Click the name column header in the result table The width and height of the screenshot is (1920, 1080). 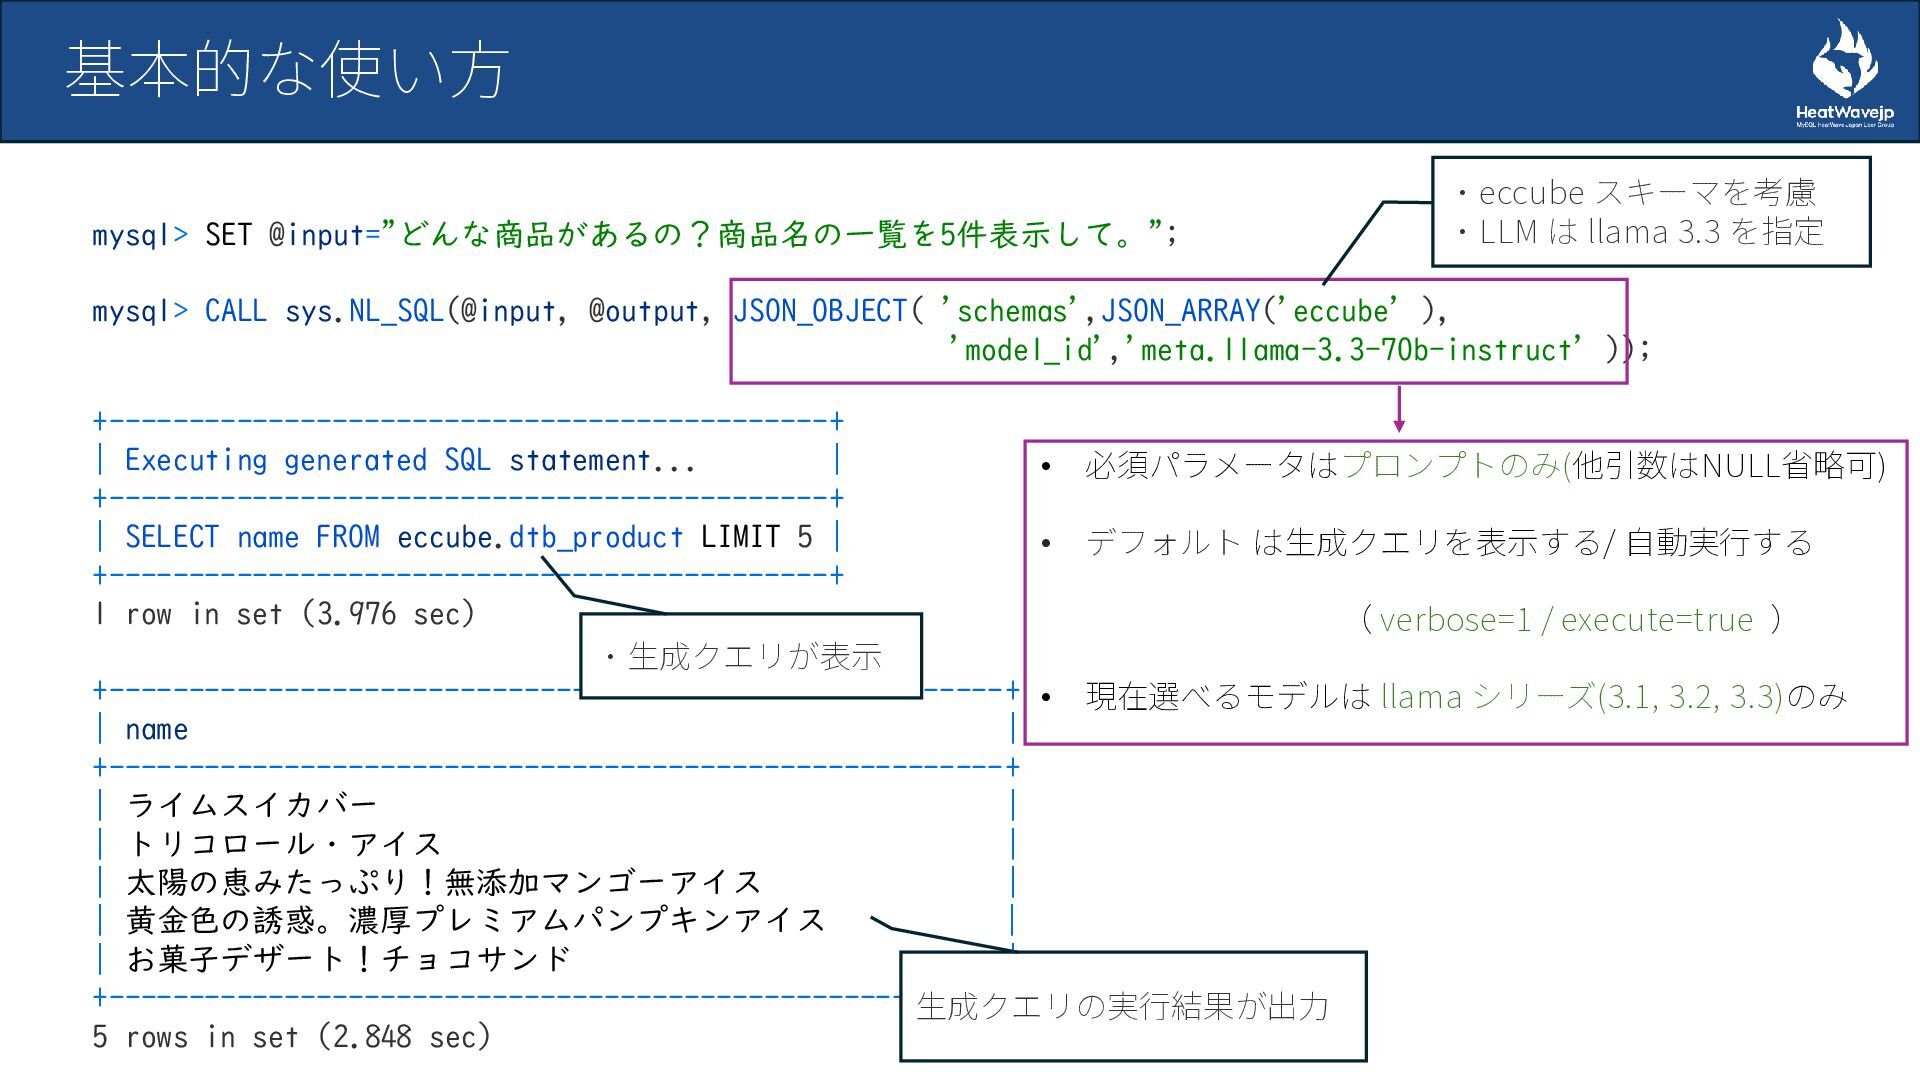pos(157,729)
